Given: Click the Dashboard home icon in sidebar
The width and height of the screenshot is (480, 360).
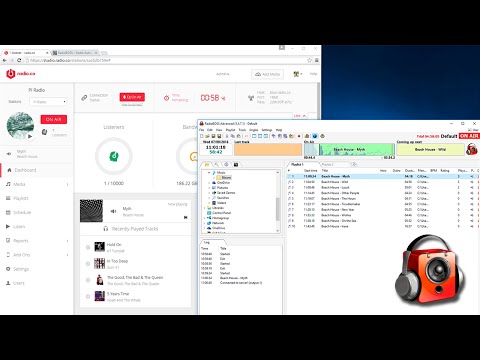Looking at the screenshot, I should [9, 170].
